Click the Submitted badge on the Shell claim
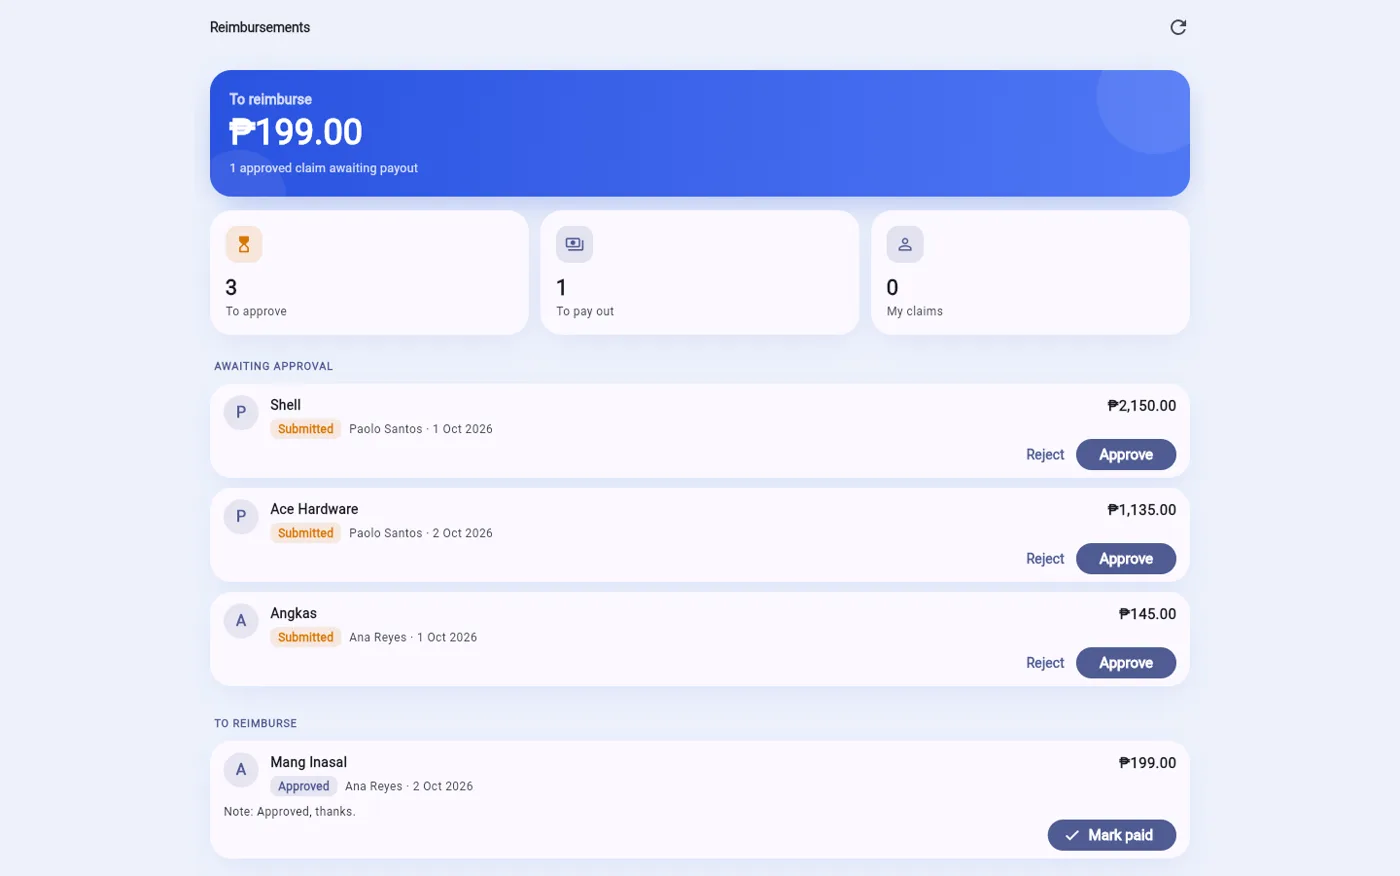Viewport: 1400px width, 876px height. [306, 429]
